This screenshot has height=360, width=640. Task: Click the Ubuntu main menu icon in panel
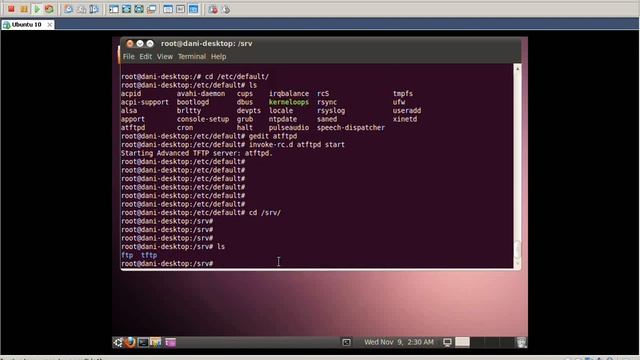click(x=118, y=342)
